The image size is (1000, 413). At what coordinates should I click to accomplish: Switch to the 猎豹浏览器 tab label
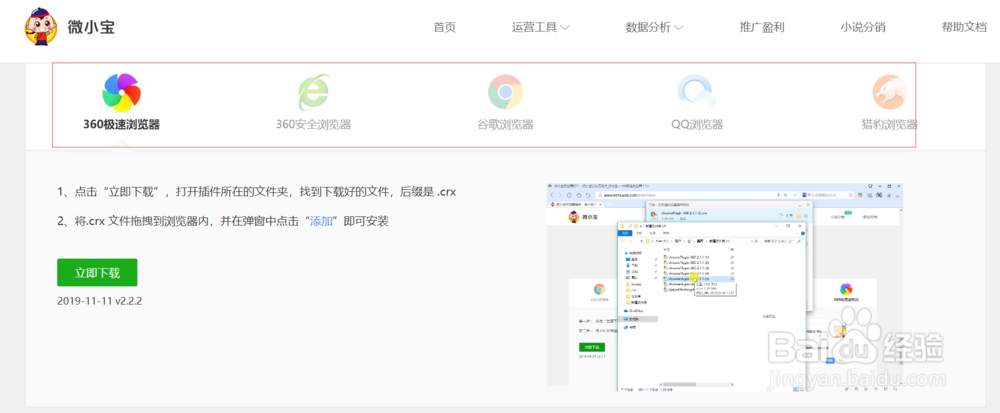(889, 124)
